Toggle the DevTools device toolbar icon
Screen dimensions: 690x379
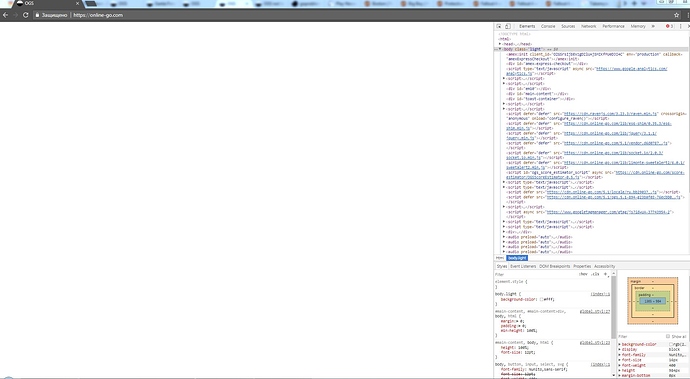point(508,26)
